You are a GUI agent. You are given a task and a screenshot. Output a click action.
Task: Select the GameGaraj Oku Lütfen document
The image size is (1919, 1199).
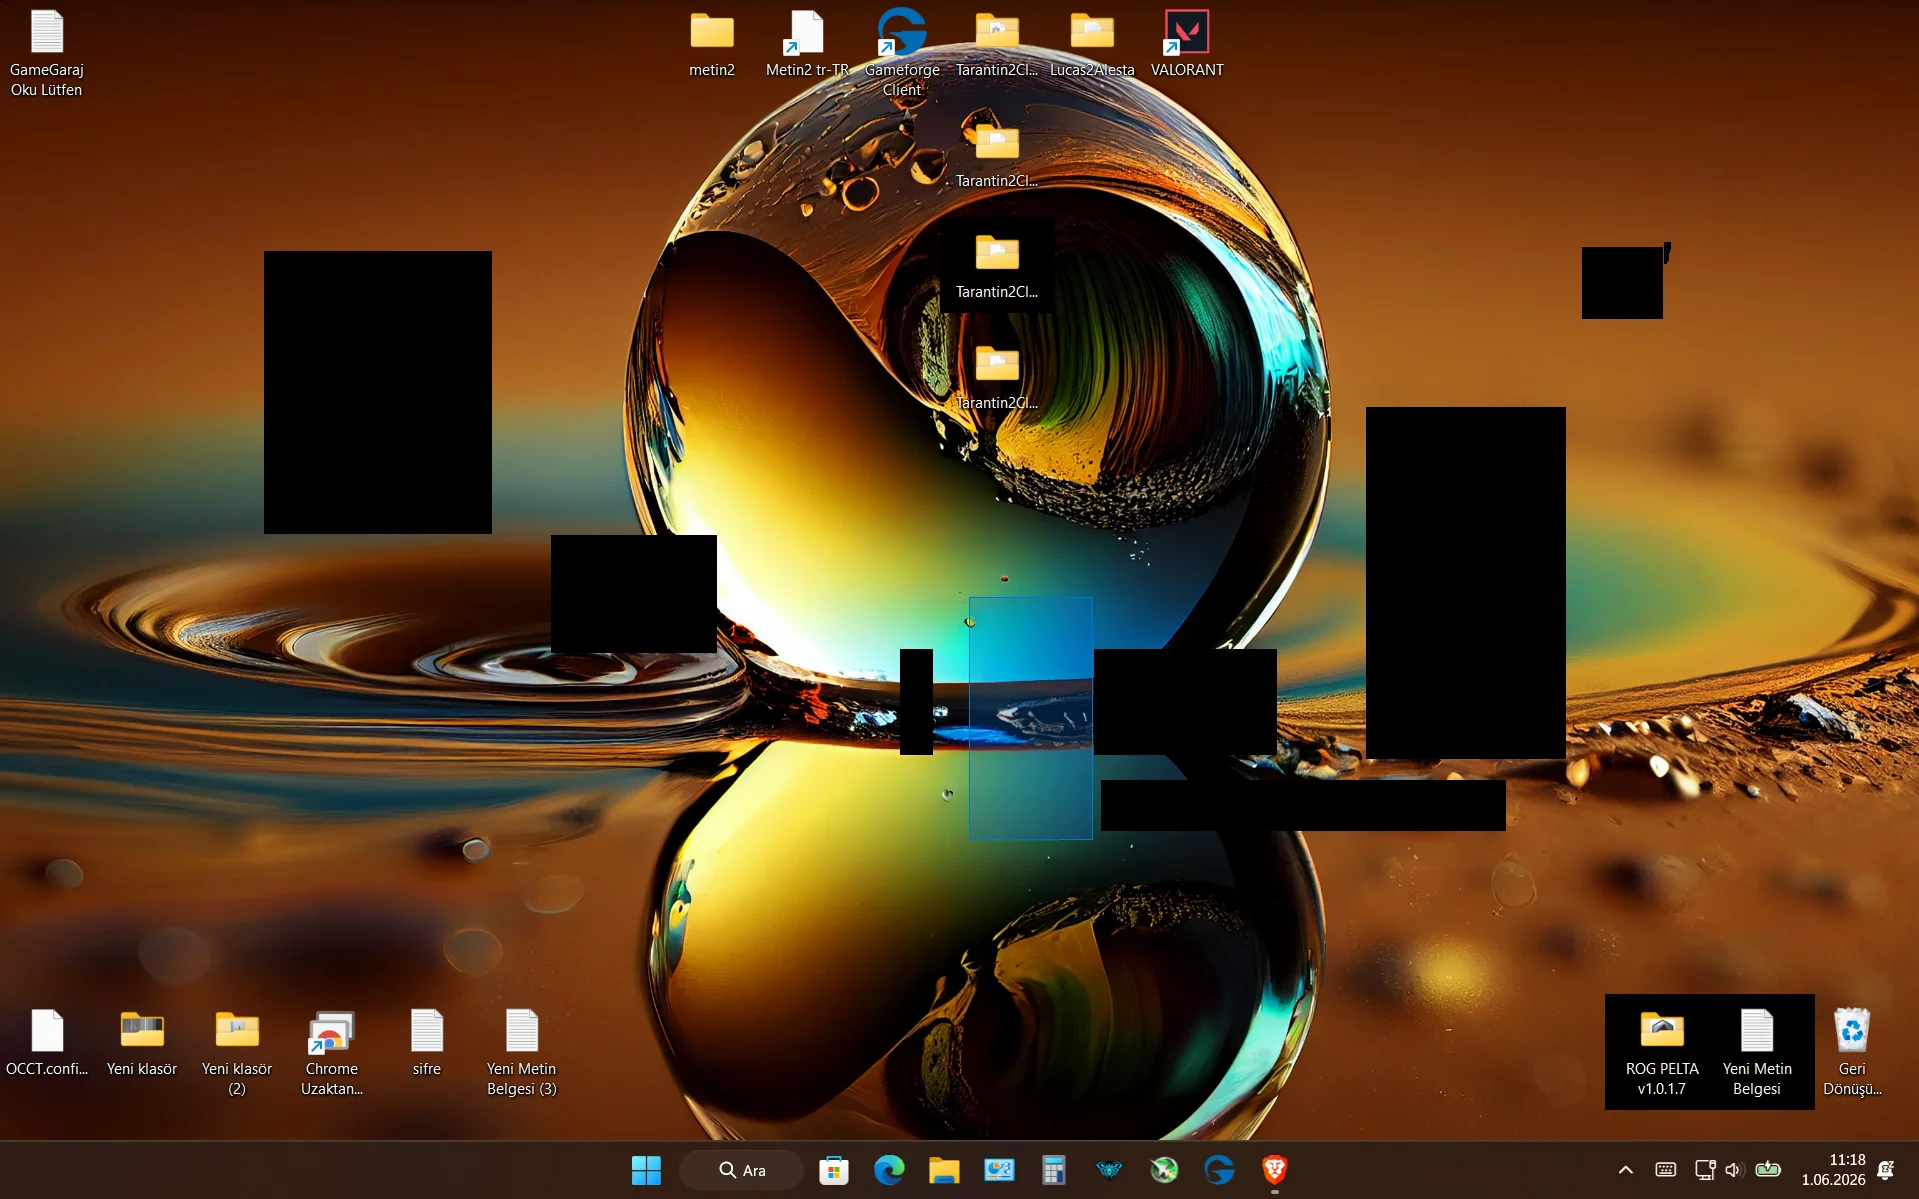point(46,53)
